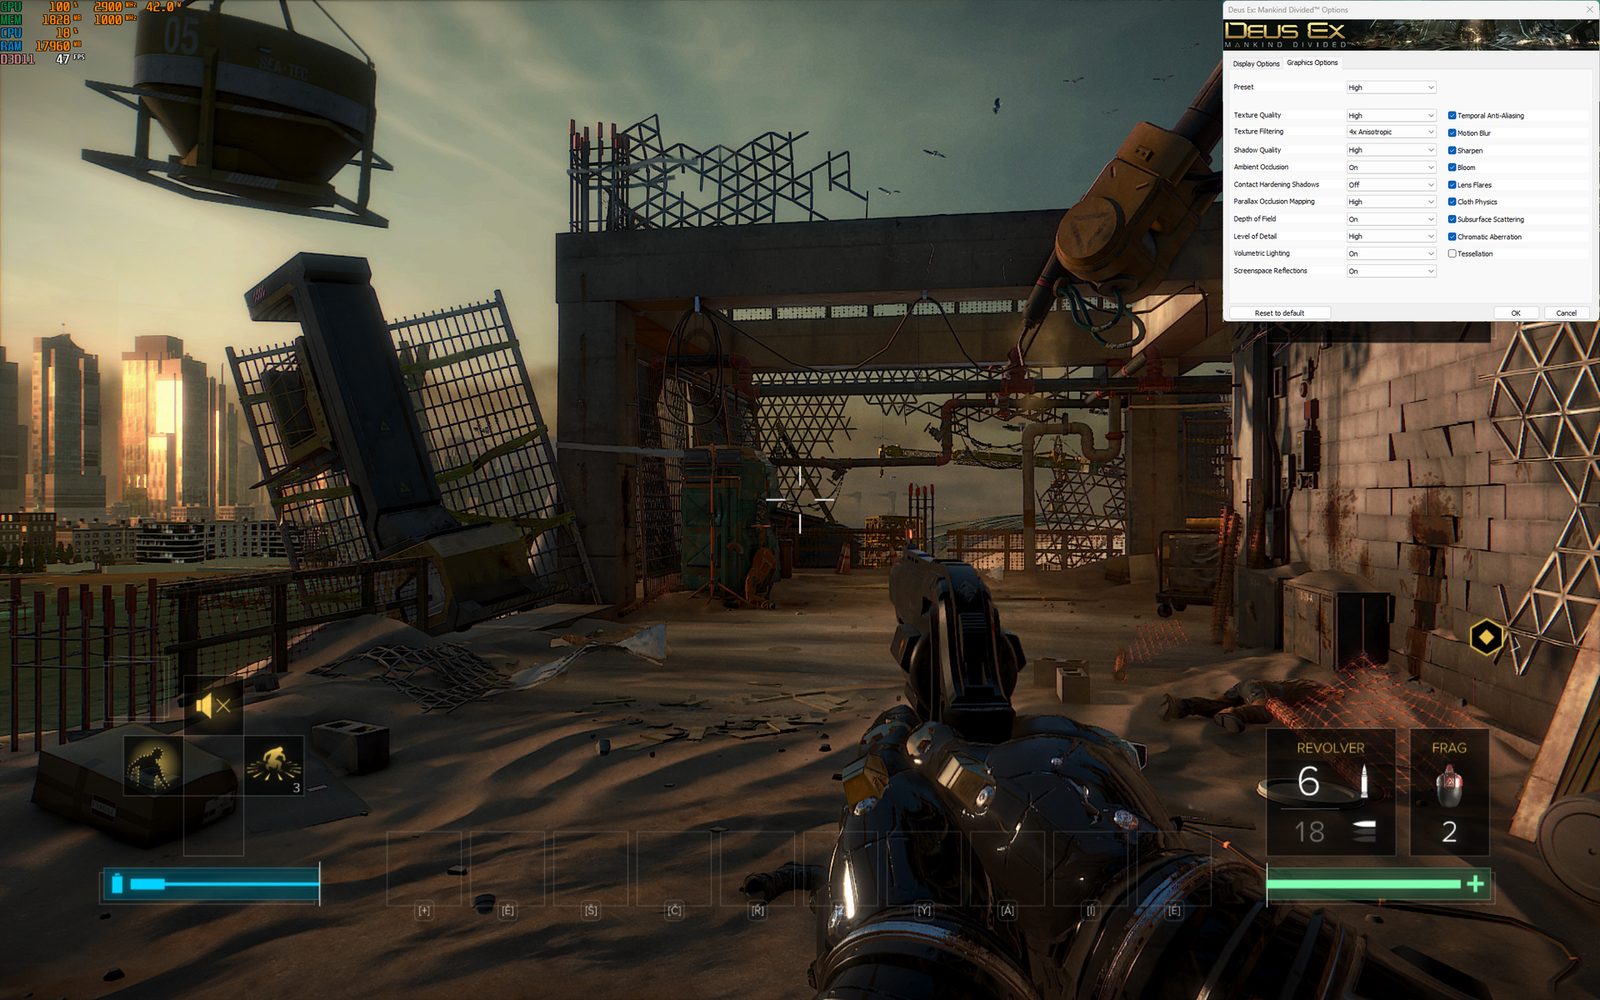Turn off Chromatic Aberration
Screen dimensions: 1600x1000
1452,237
